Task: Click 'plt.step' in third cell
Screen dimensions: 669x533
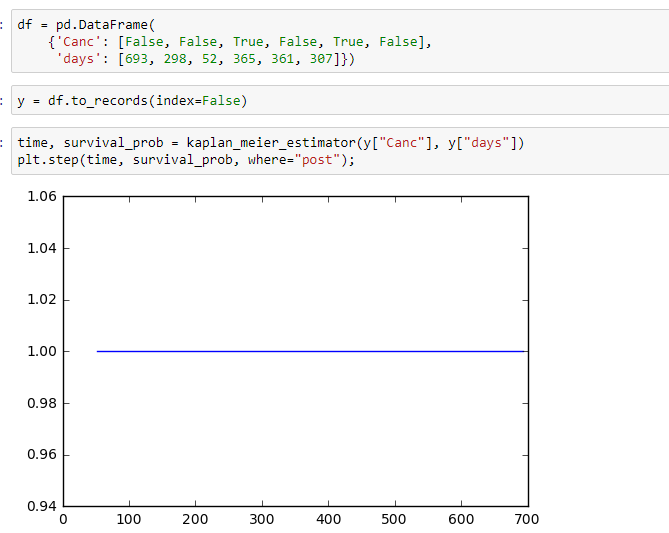Action: point(48,160)
